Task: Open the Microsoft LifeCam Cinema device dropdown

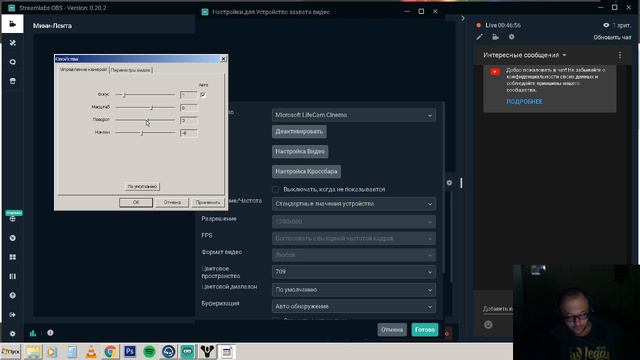Action: coord(353,115)
